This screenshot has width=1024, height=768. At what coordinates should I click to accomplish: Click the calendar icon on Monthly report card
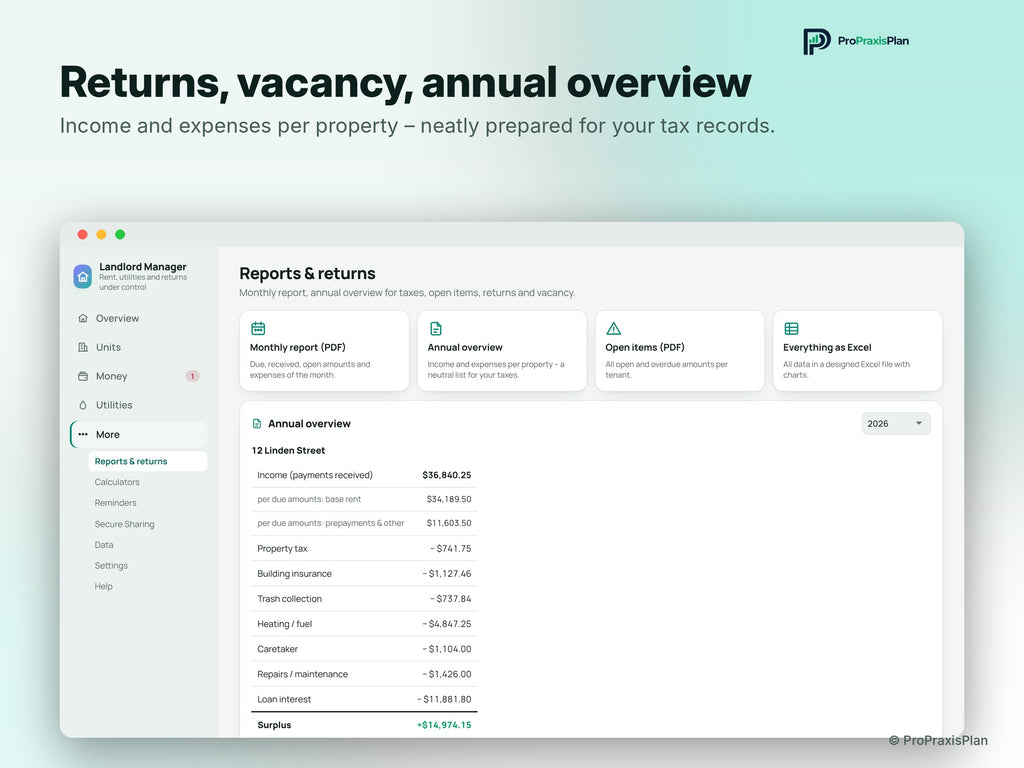(258, 328)
